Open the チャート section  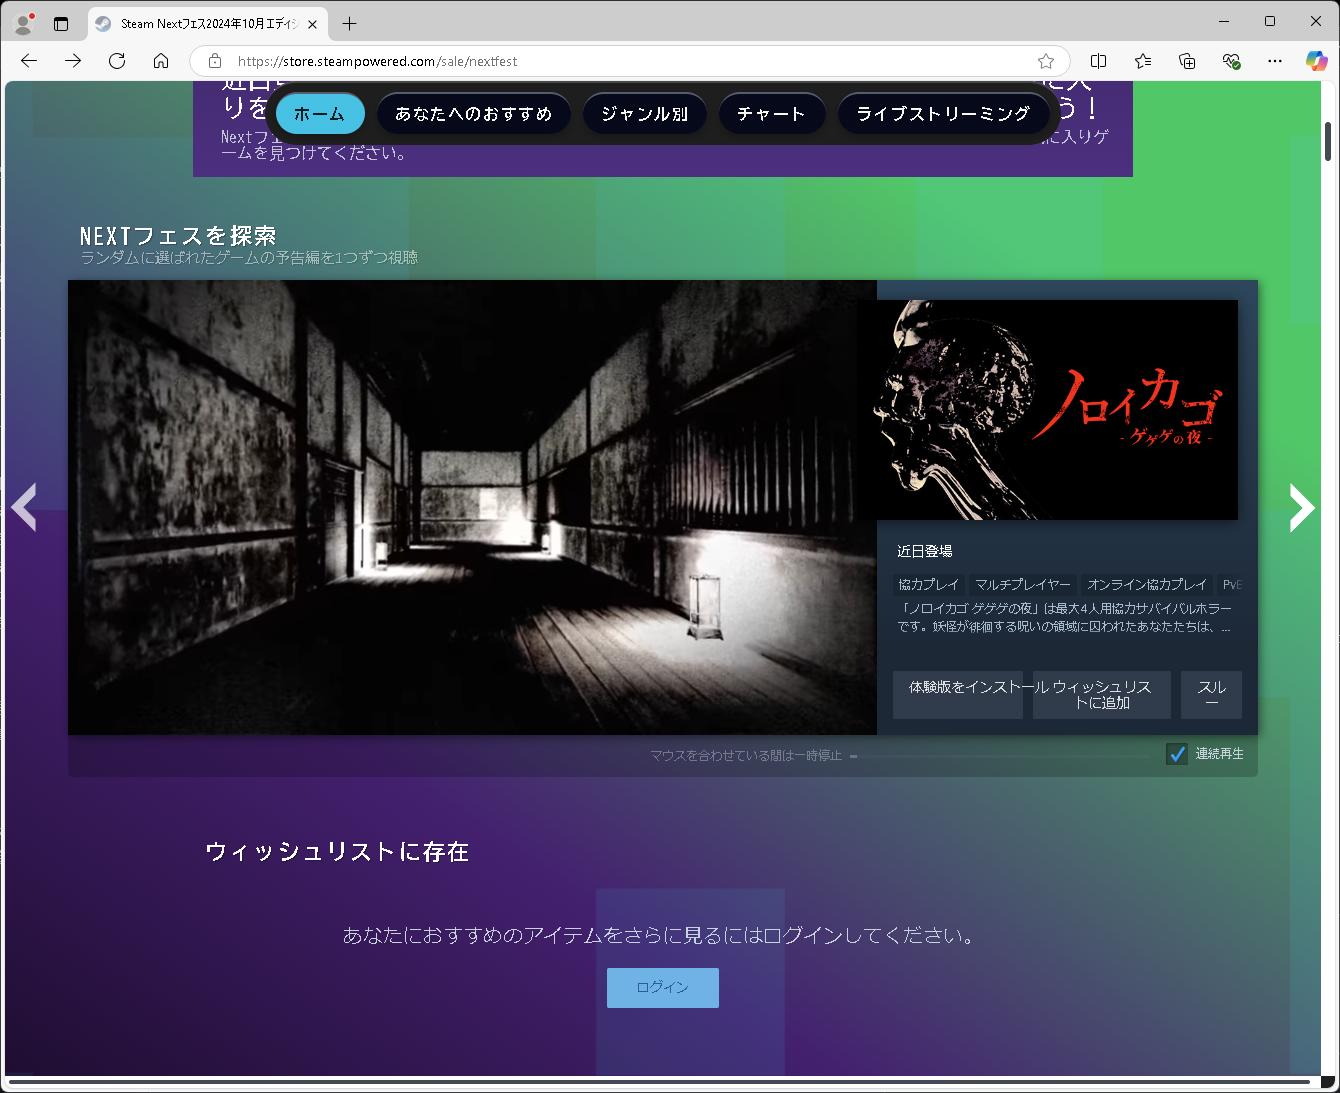click(x=771, y=113)
